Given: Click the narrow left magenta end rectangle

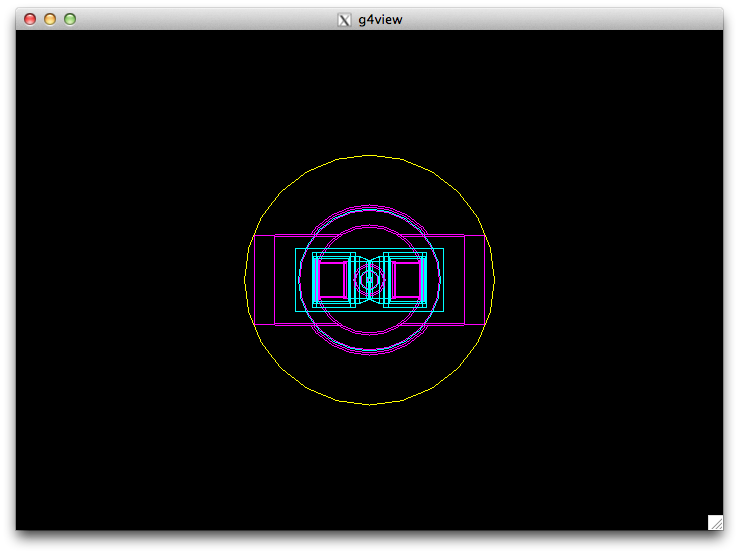Looking at the screenshot, I should [264, 280].
